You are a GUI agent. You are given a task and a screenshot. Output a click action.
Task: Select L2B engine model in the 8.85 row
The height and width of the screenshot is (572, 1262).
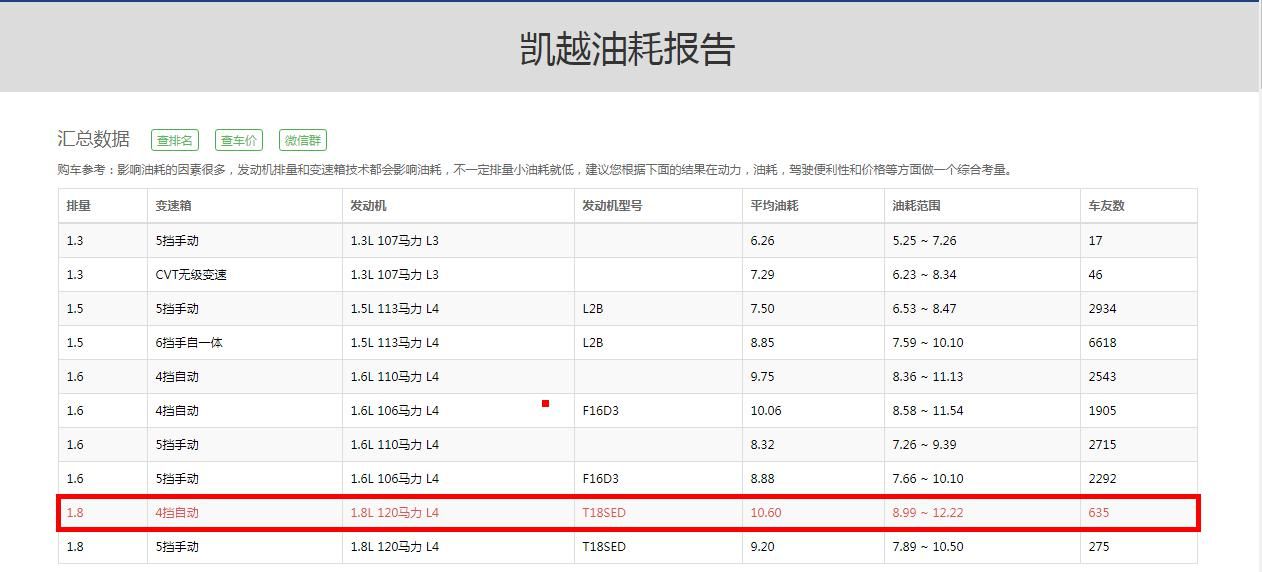[x=593, y=342]
